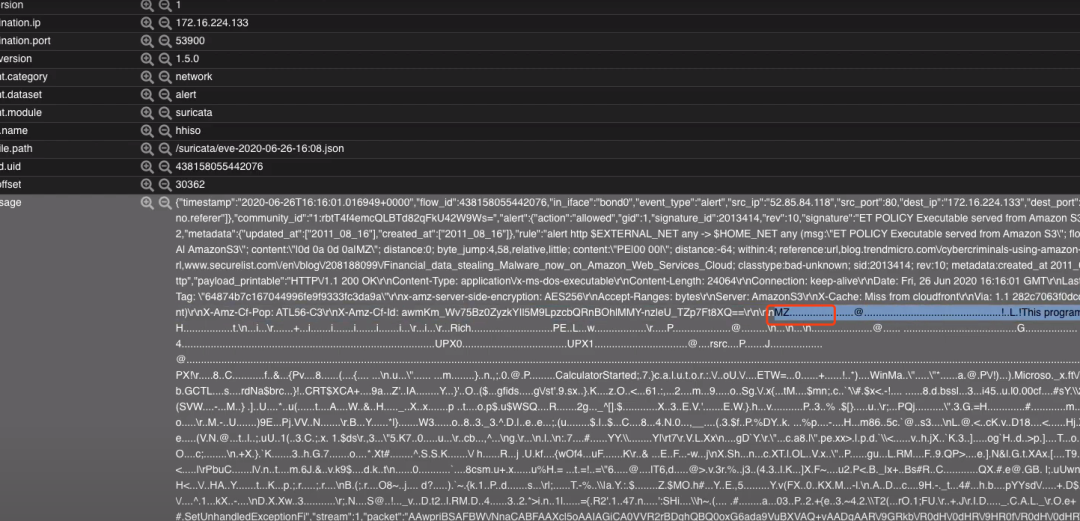Image resolution: width=1080 pixels, height=521 pixels.
Task: Select the module value suricata
Action: 194,112
